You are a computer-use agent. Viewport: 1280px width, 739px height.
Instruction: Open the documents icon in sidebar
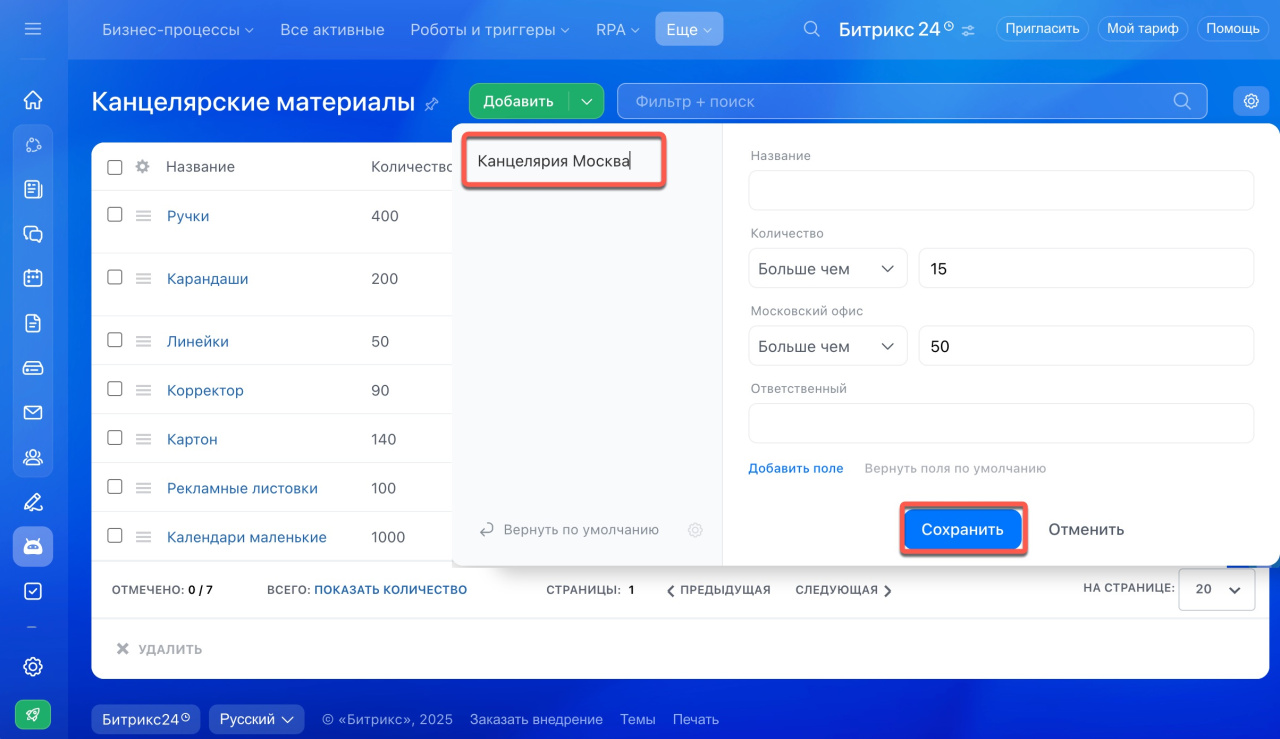click(33, 323)
